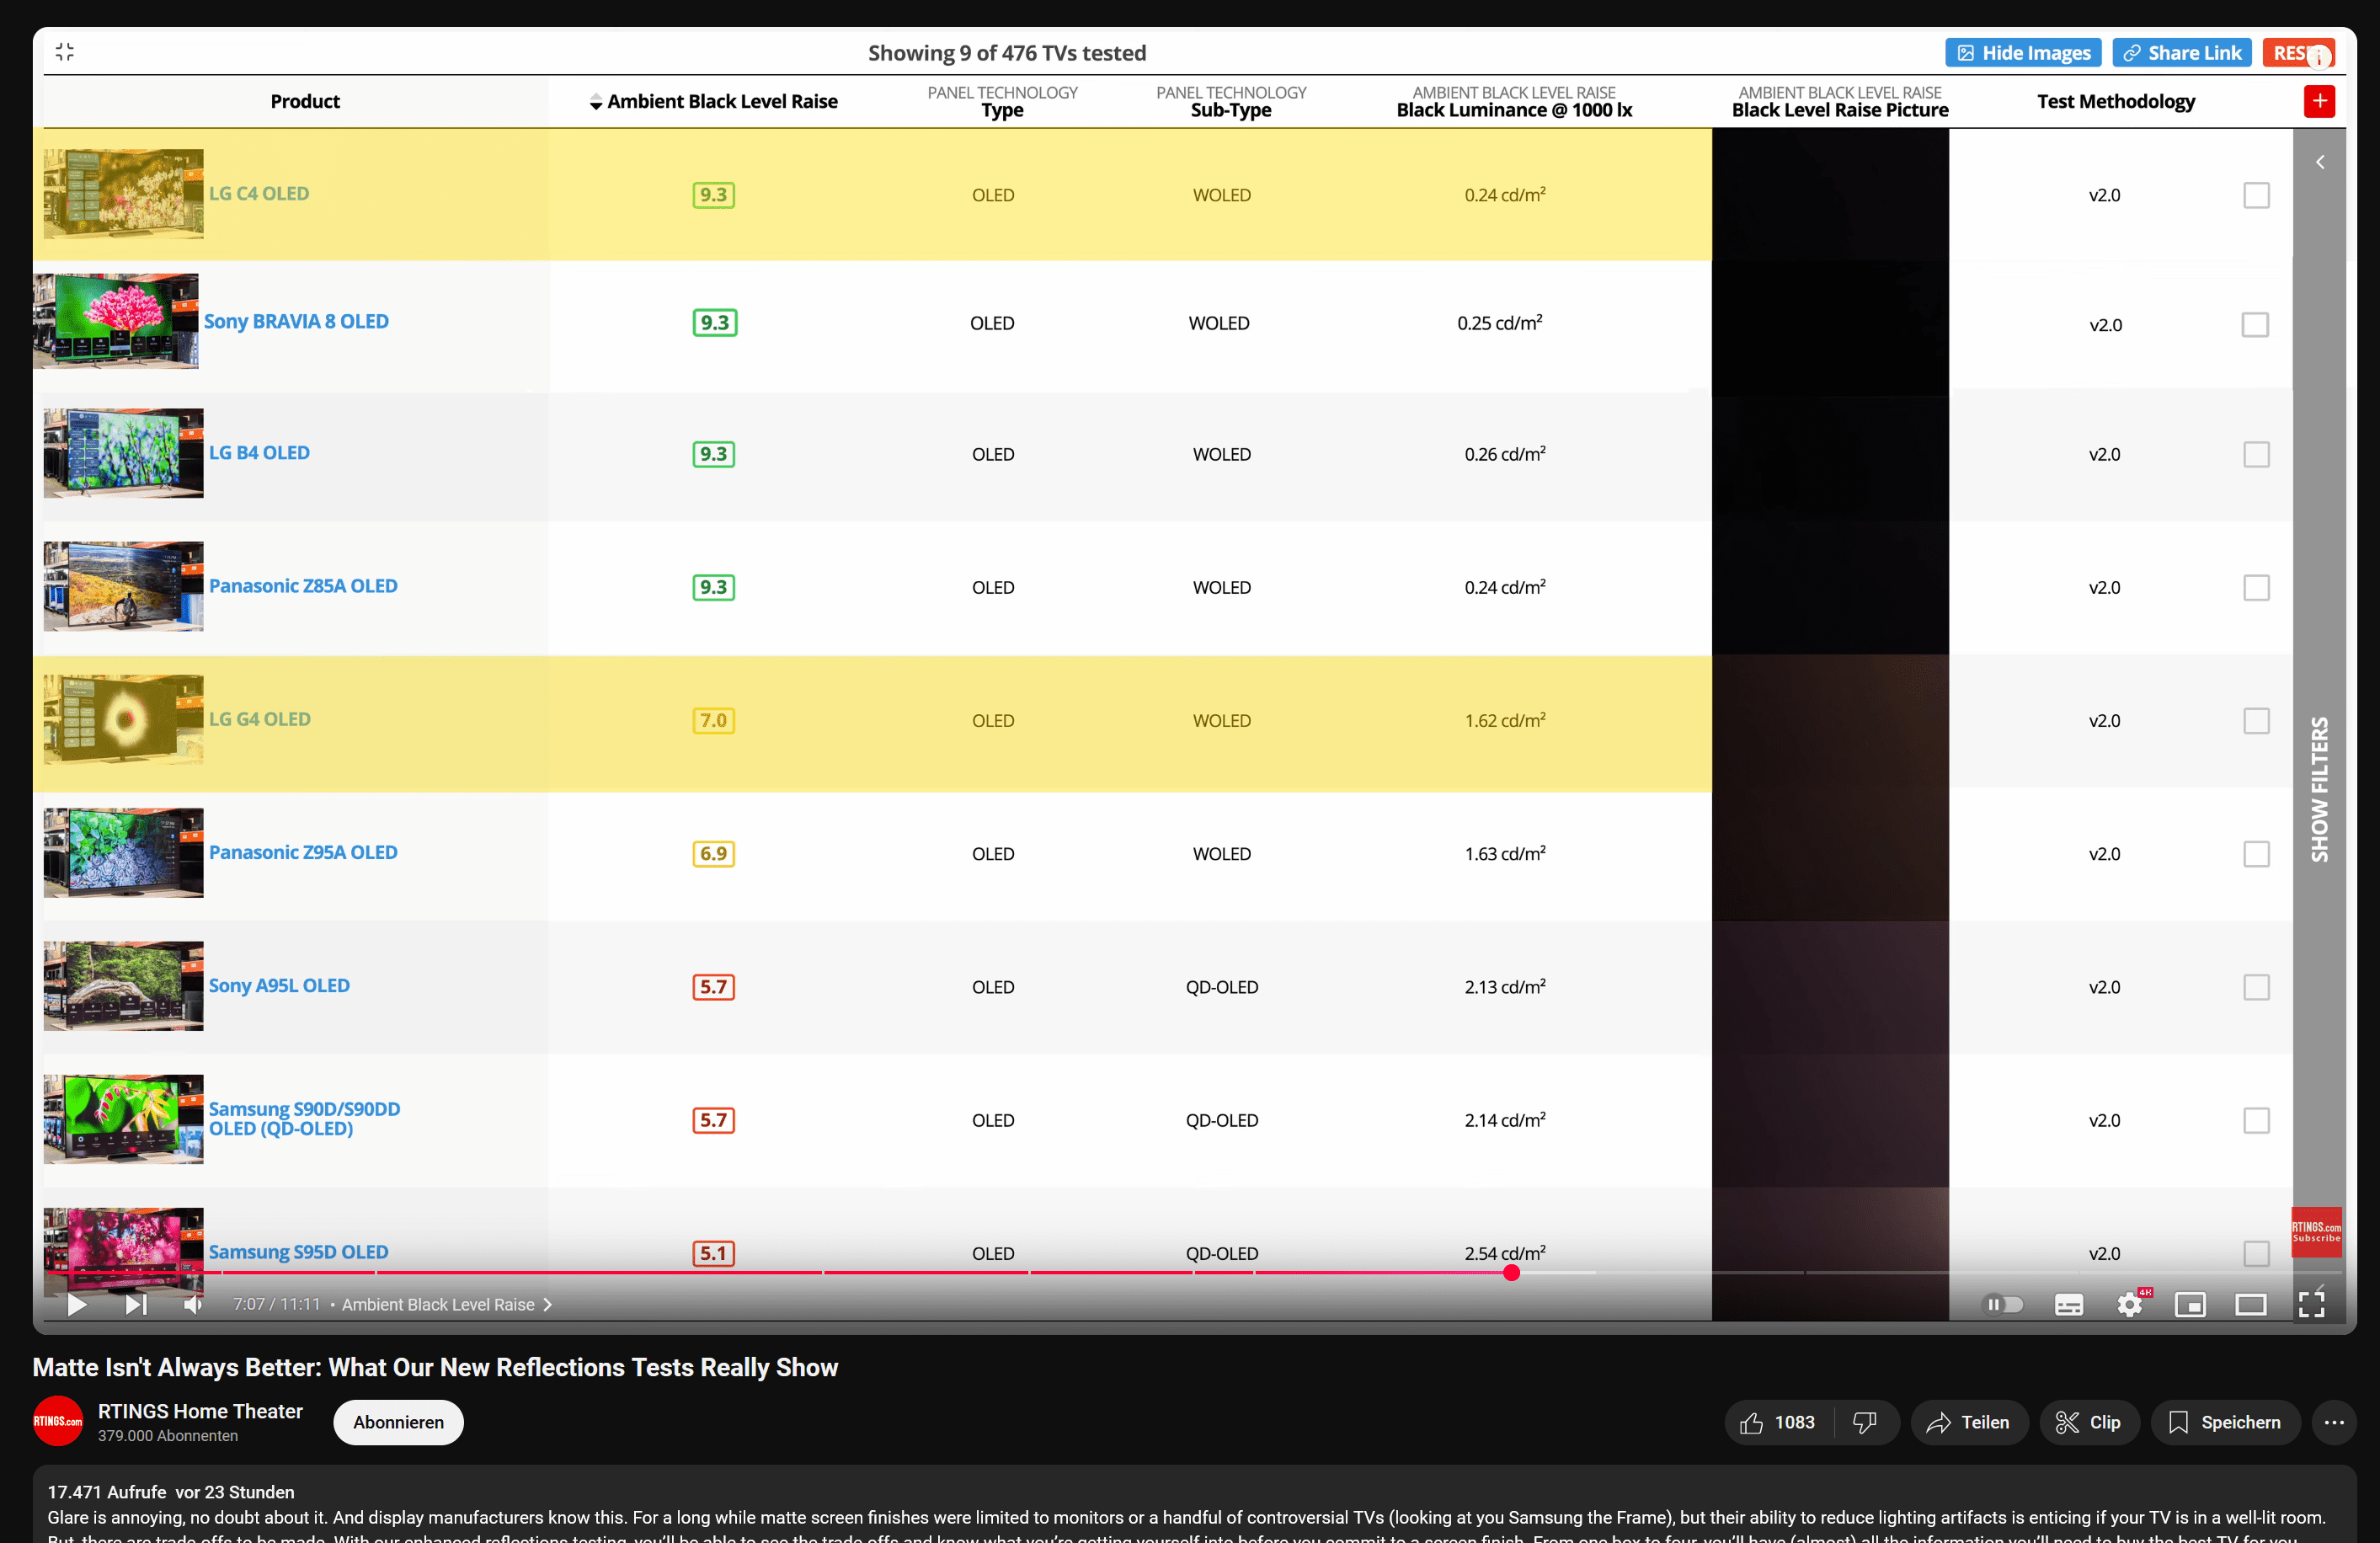Check the LG B4 OLED checkbox
Image resolution: width=2380 pixels, height=1543 pixels.
coord(2256,454)
